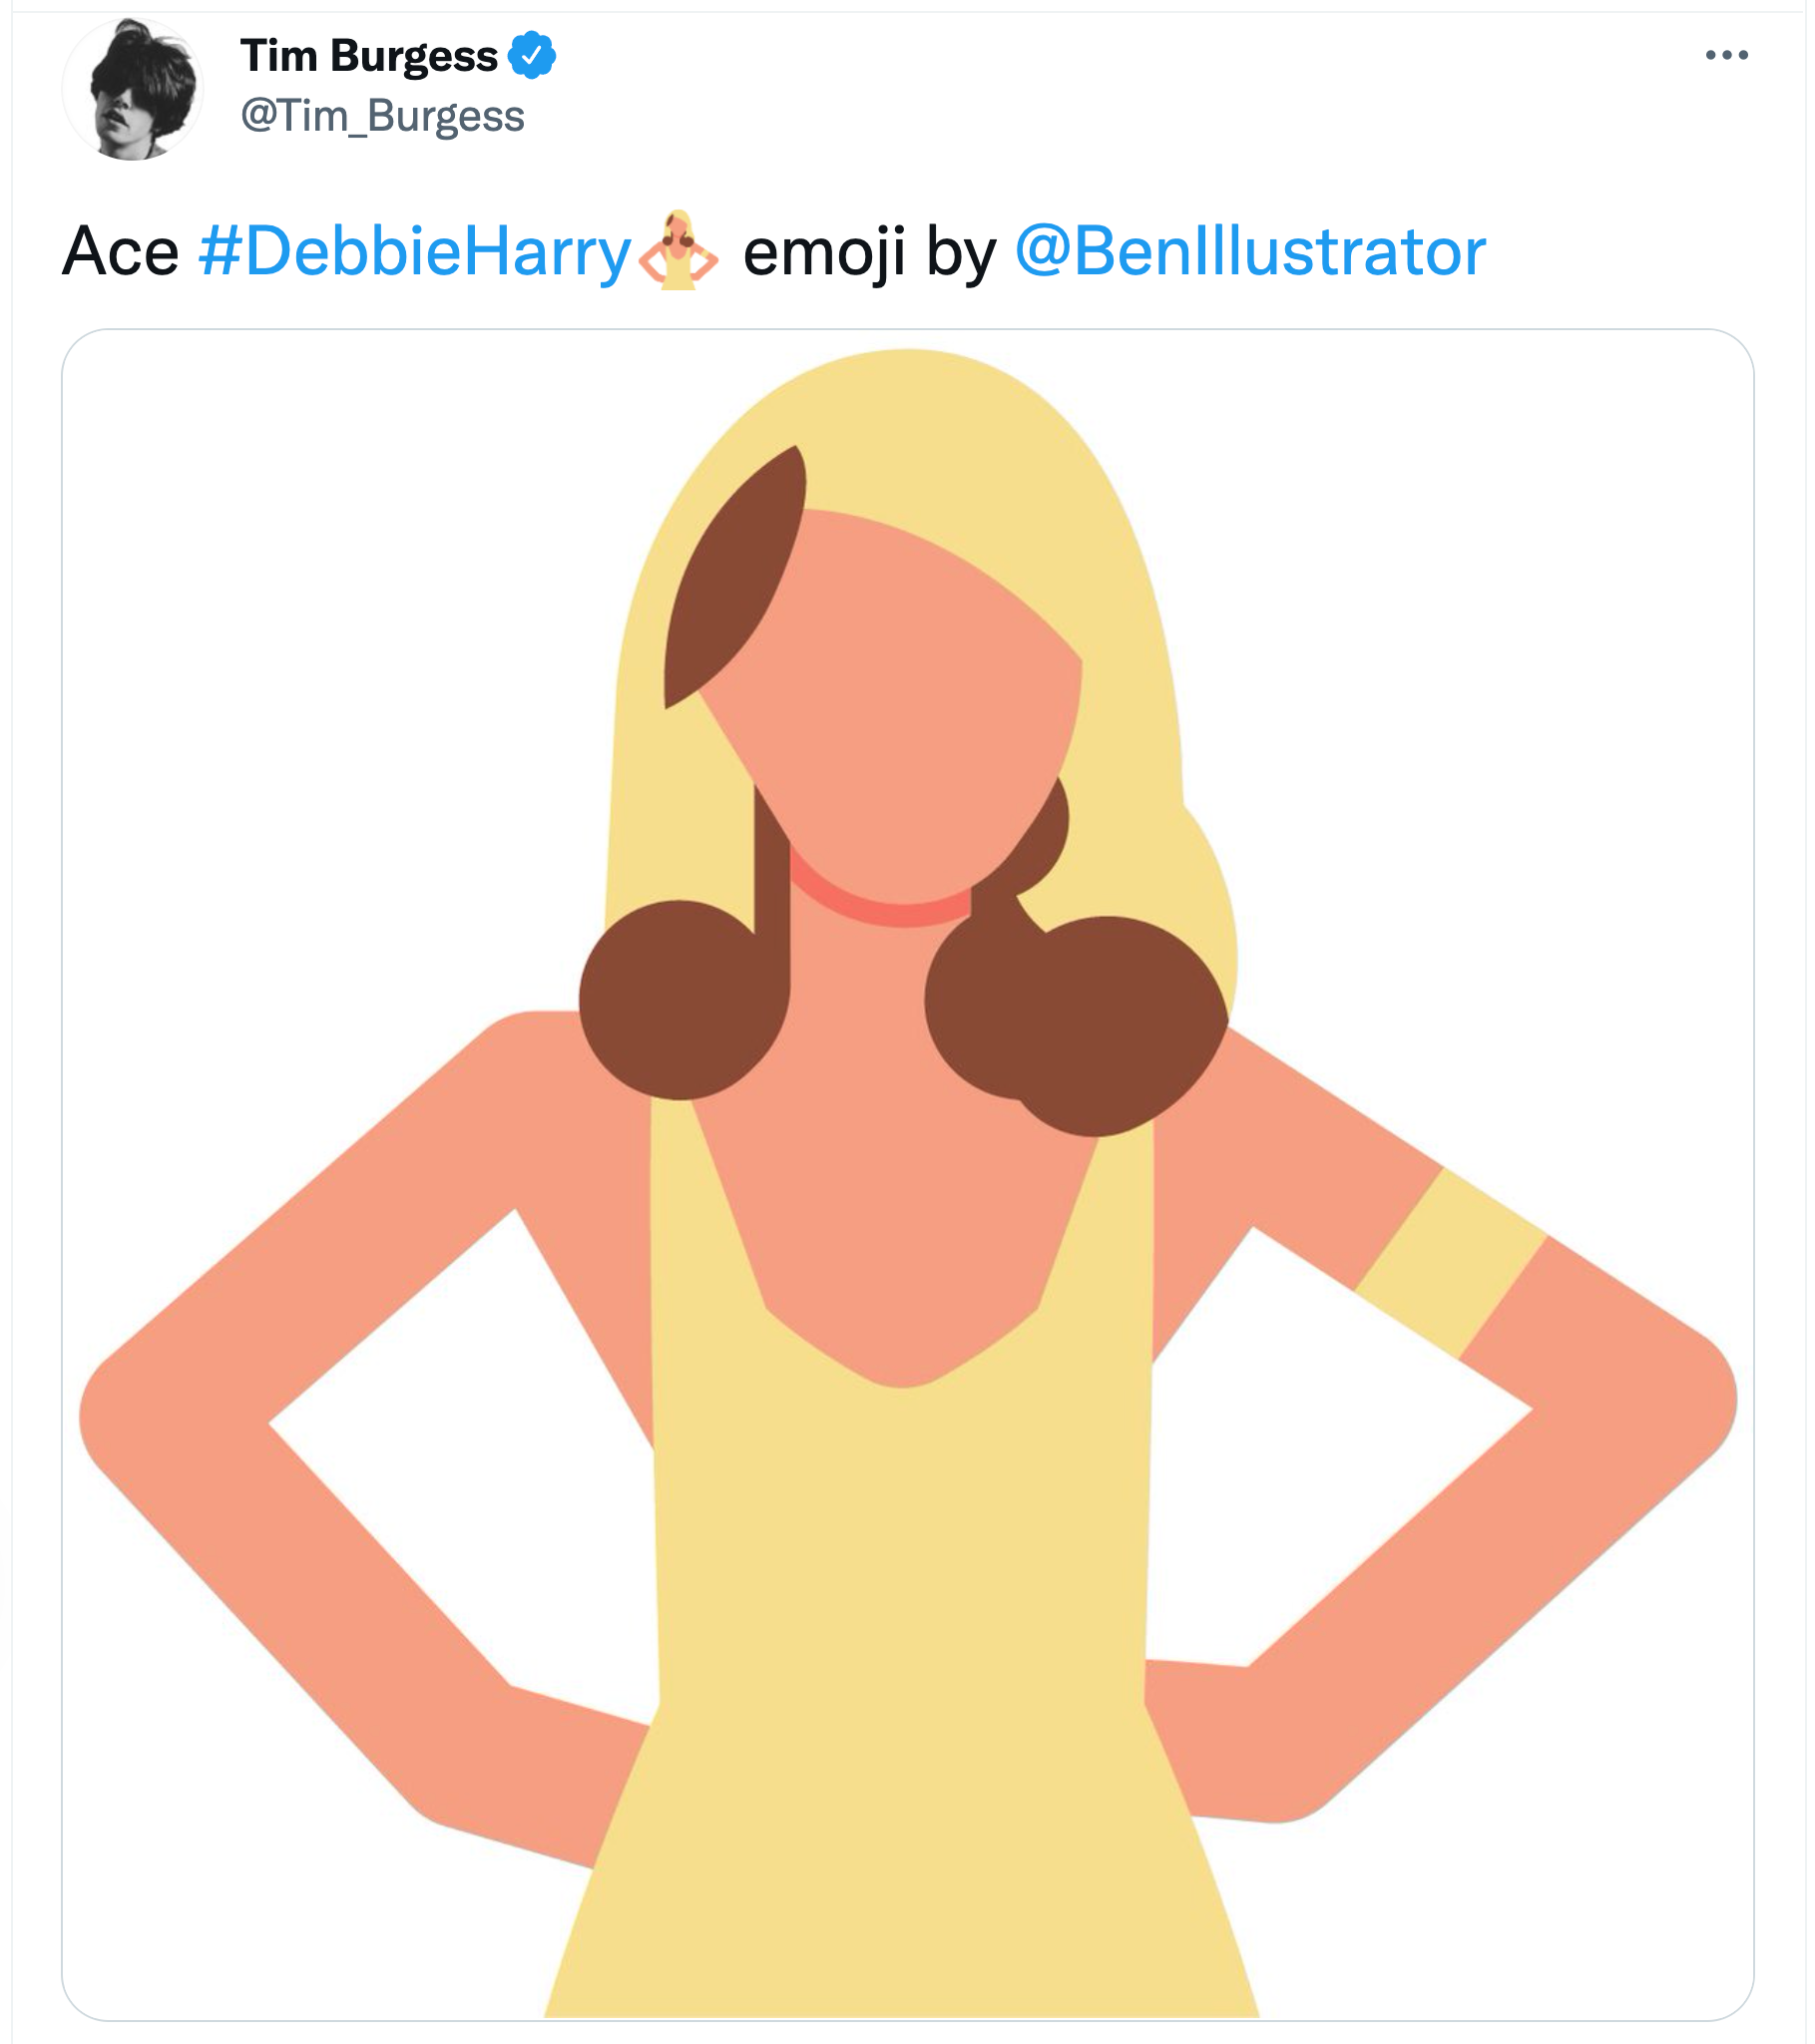This screenshot has width=1815, height=2044.
Task: Open the three-dot more options menu
Action: [1726, 55]
